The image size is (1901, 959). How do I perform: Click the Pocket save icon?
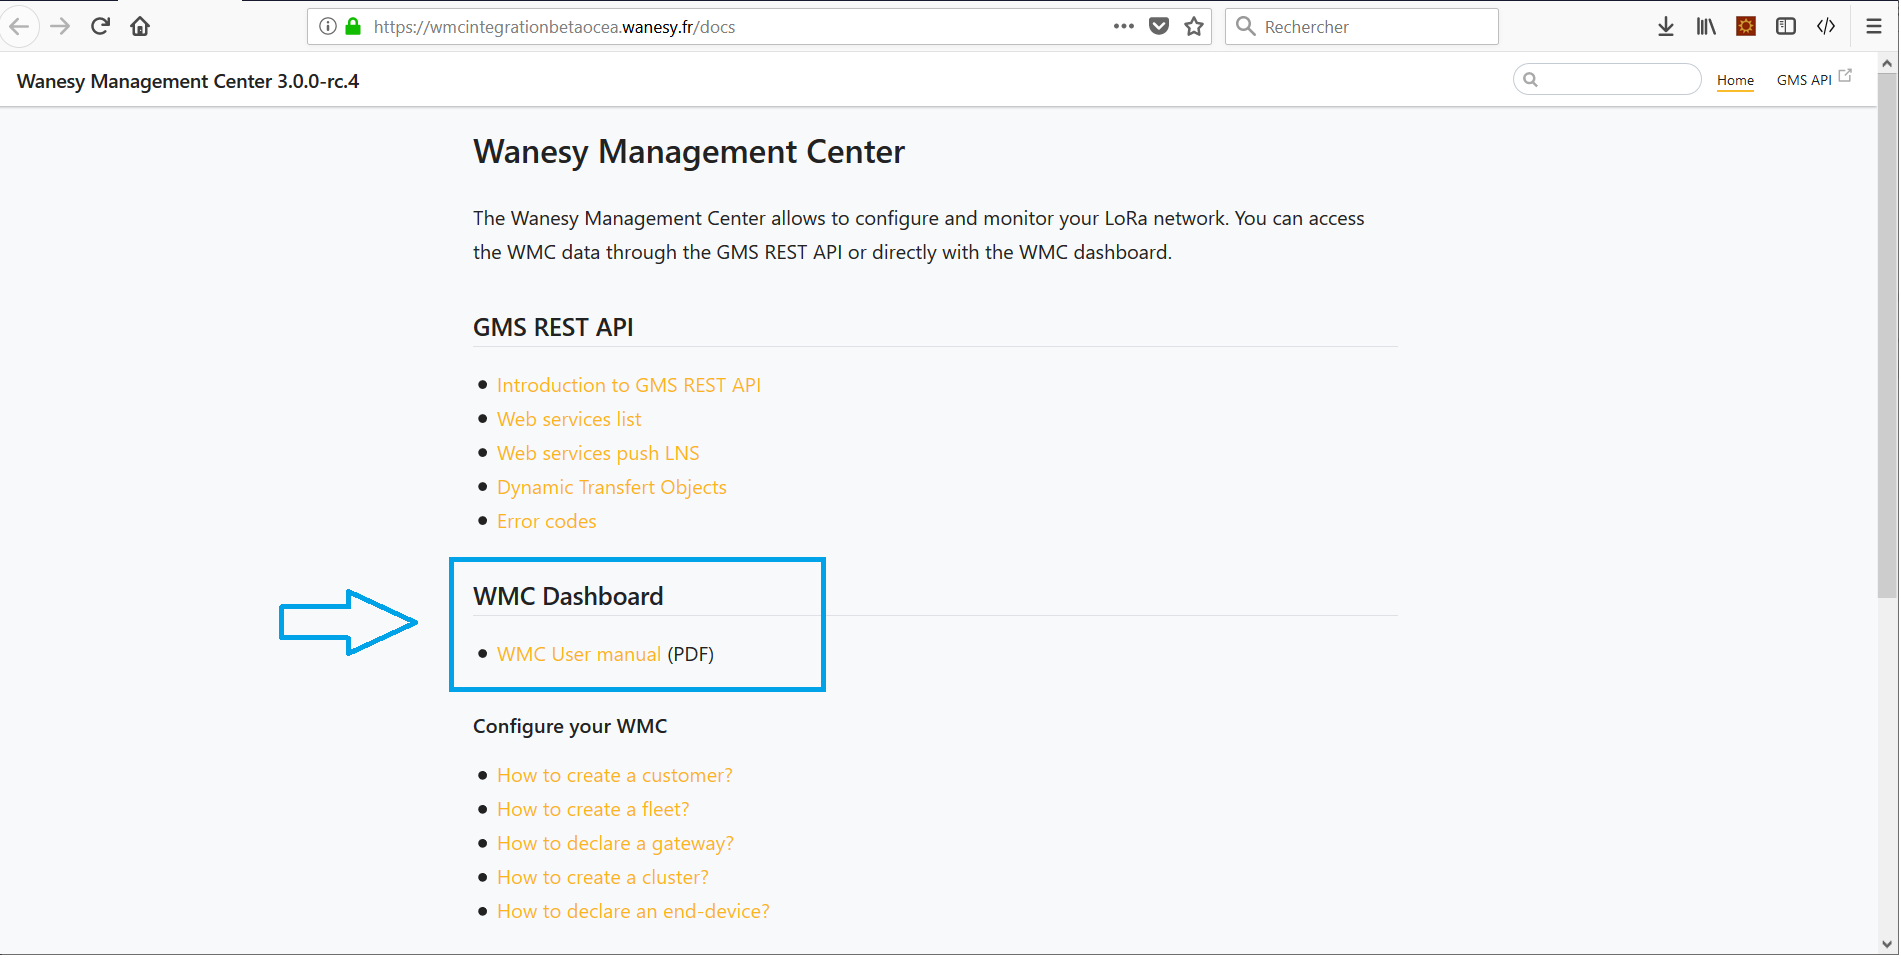[x=1159, y=26]
